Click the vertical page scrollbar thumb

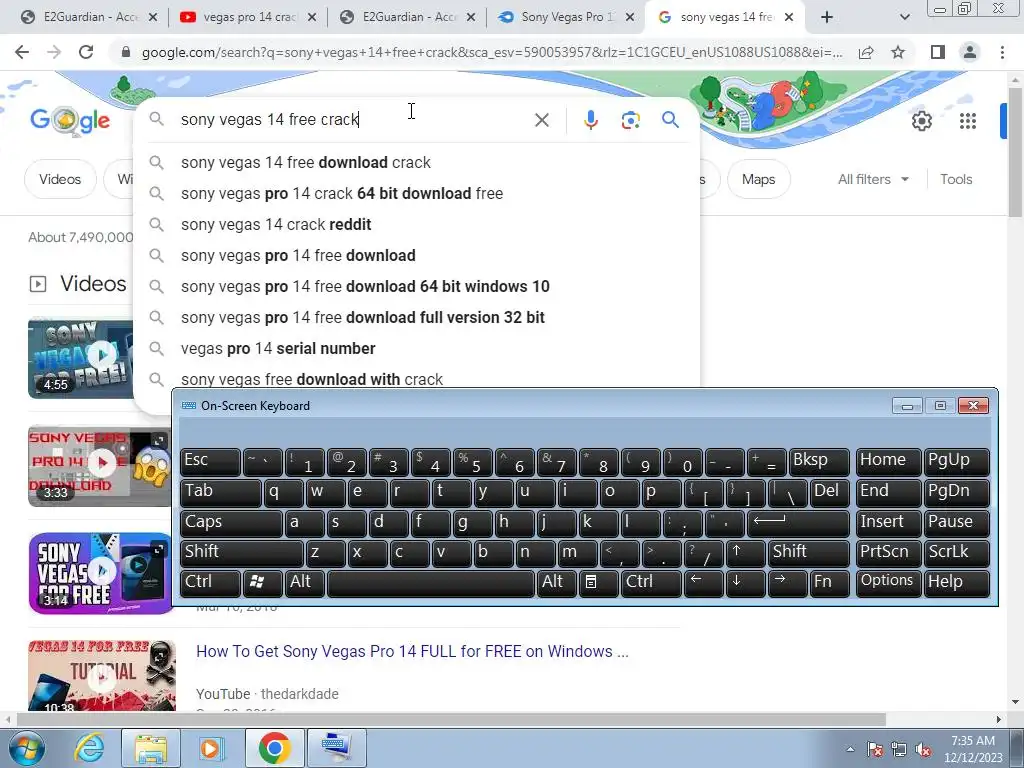(x=1015, y=150)
